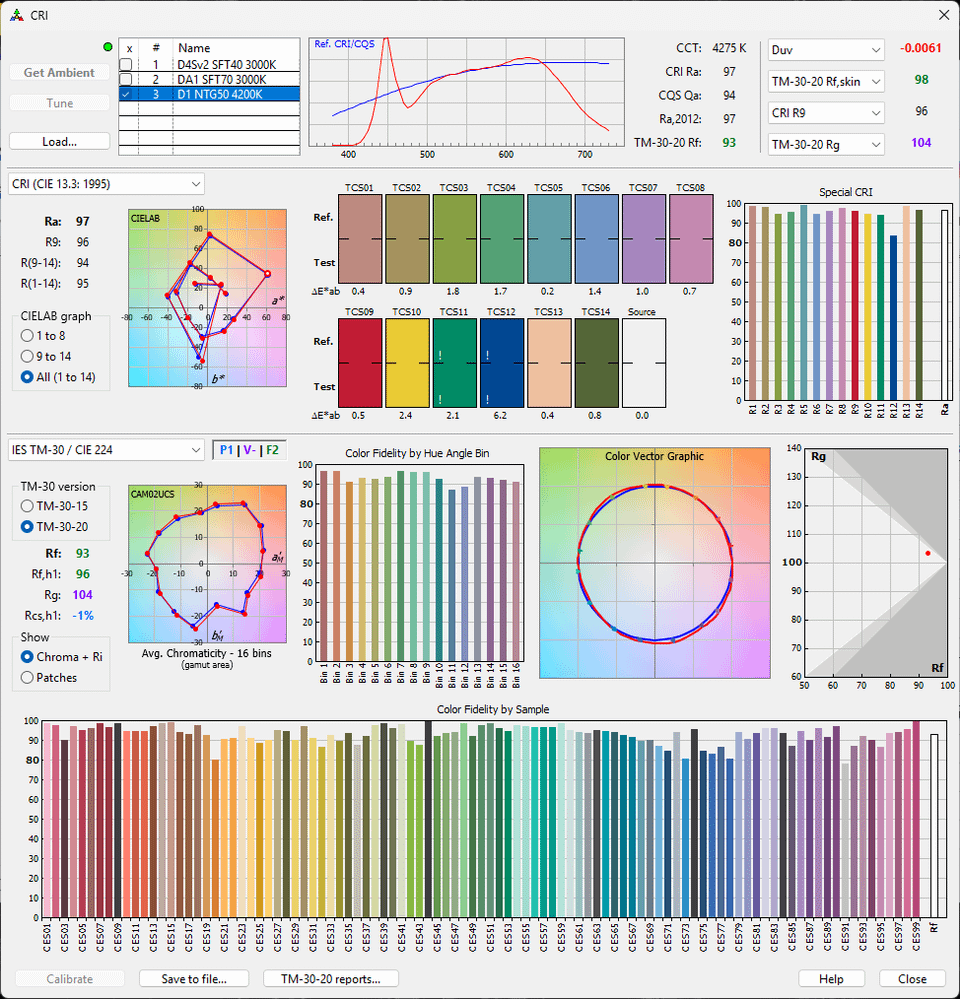Click the P1 indicator button
Screen dimensions: 960x999
(224, 450)
